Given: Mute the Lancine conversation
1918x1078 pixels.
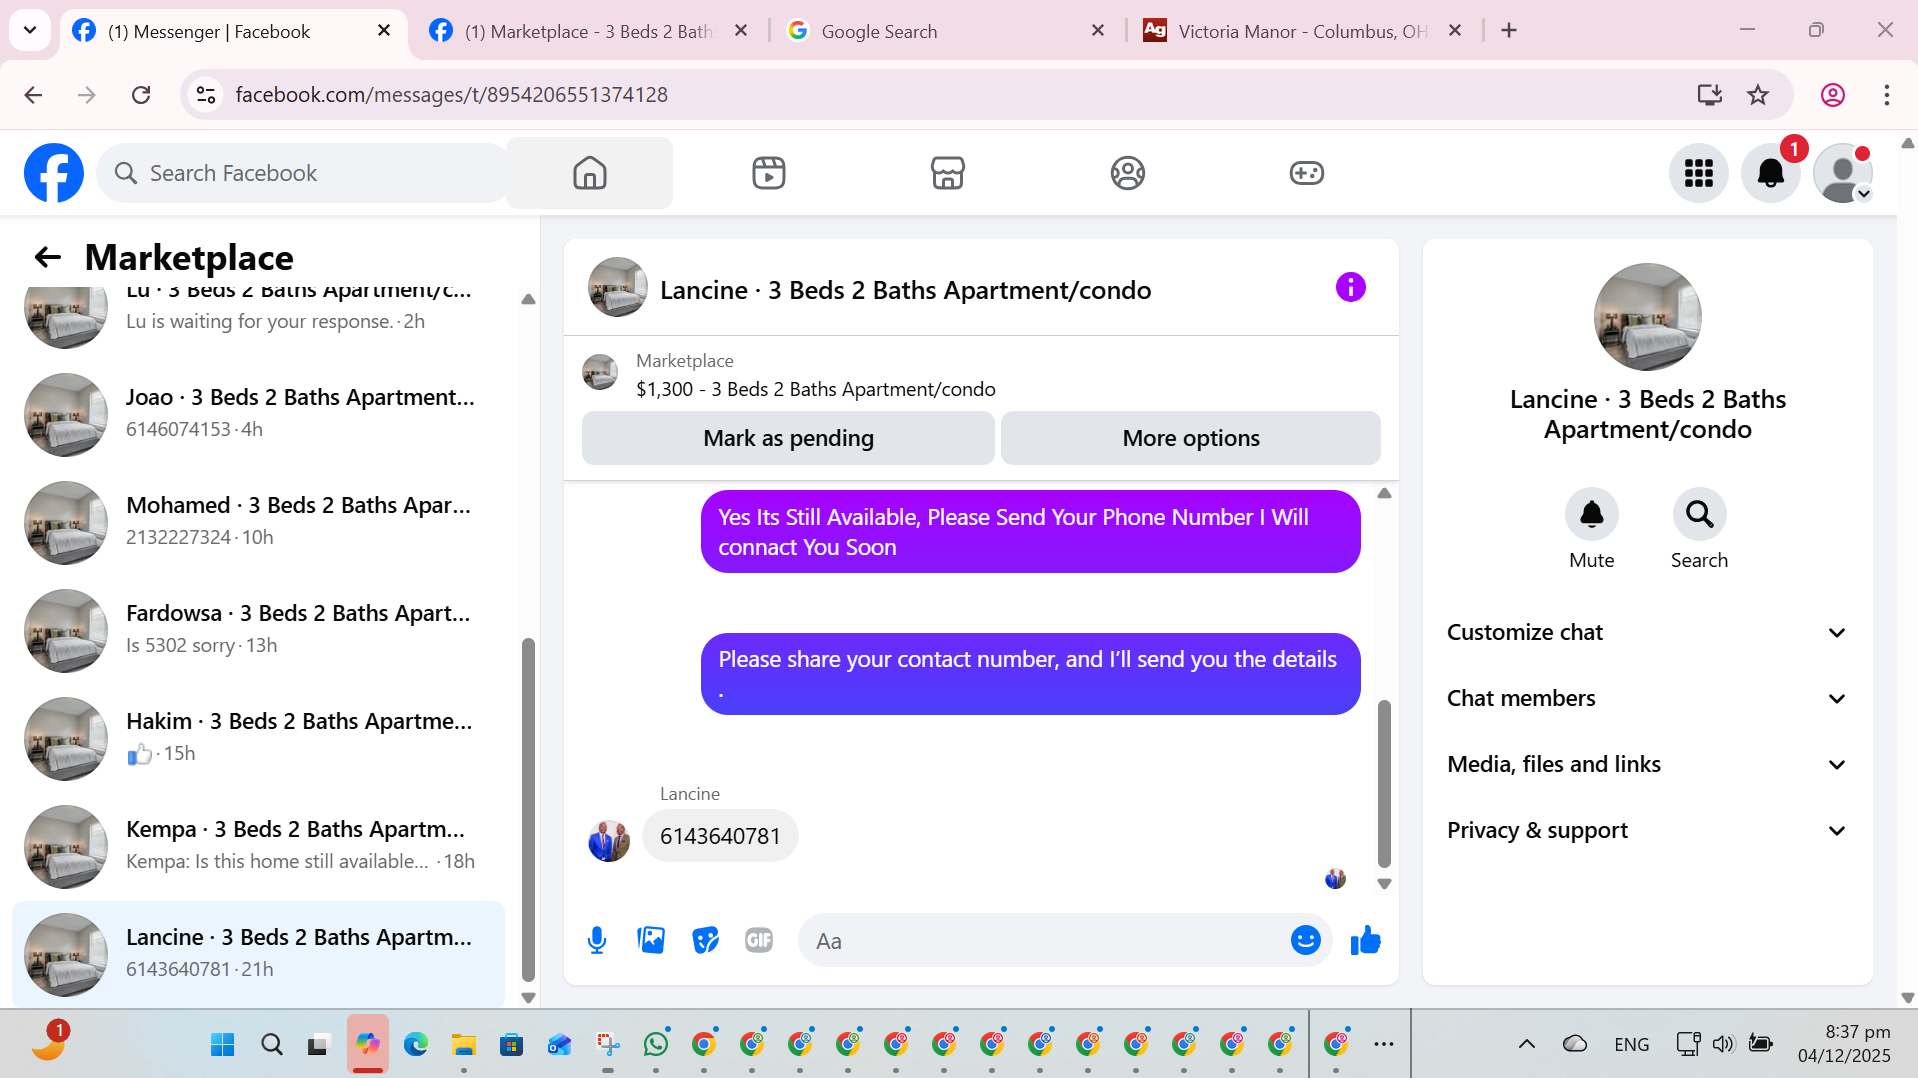Looking at the screenshot, I should (x=1591, y=514).
